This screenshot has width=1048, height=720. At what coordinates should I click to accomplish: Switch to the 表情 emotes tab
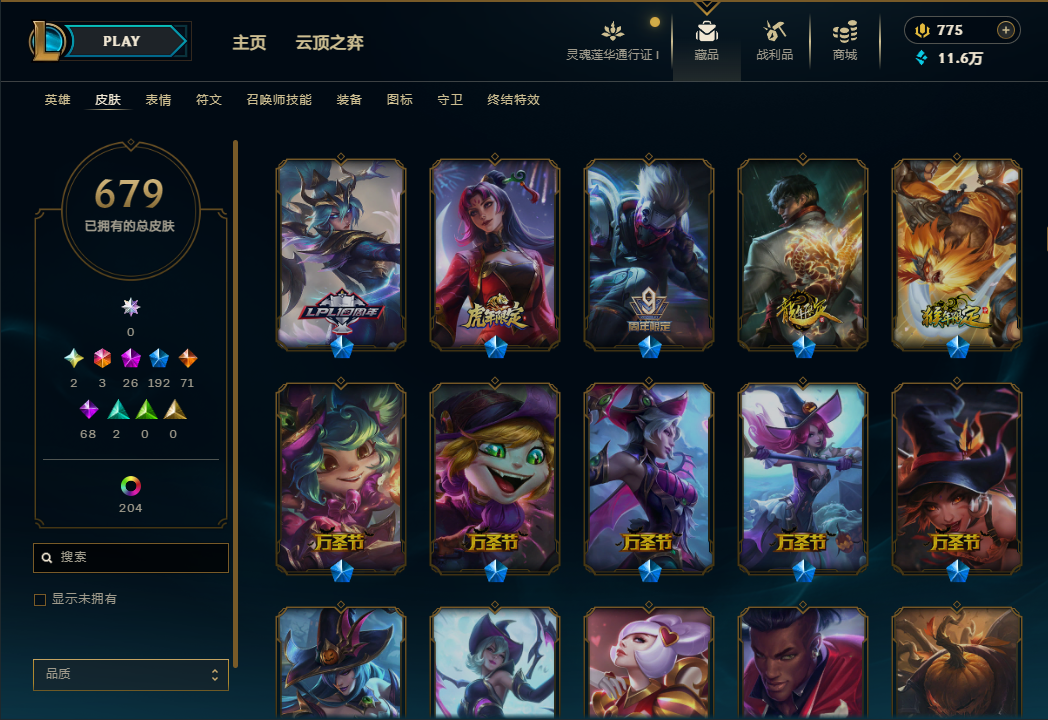point(158,100)
